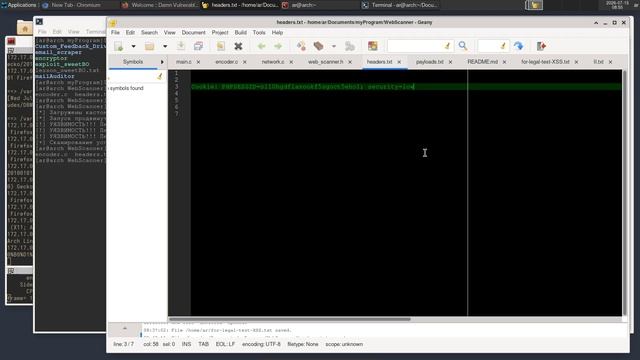Screen dimensions: 640x360
Task: Open the new-file template dropdown arrow
Action: (133, 46)
